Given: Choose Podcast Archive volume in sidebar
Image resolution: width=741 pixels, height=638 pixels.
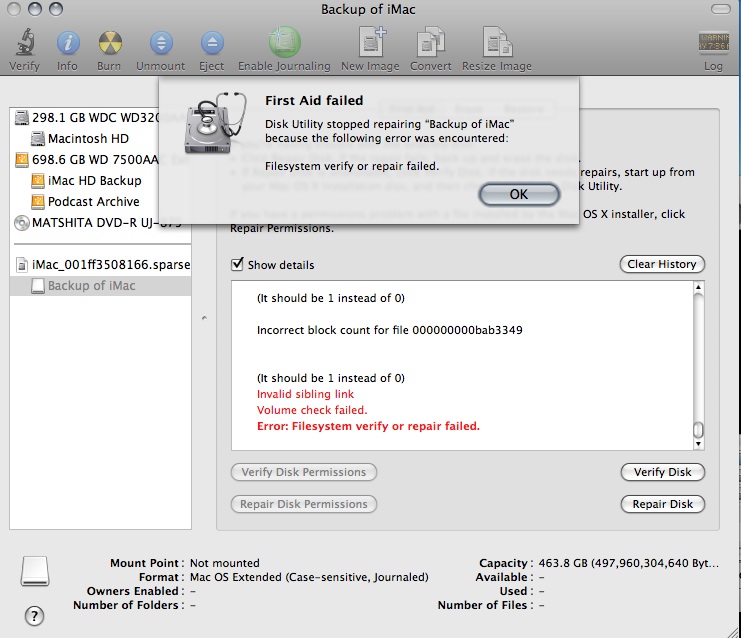Looking at the screenshot, I should point(93,202).
